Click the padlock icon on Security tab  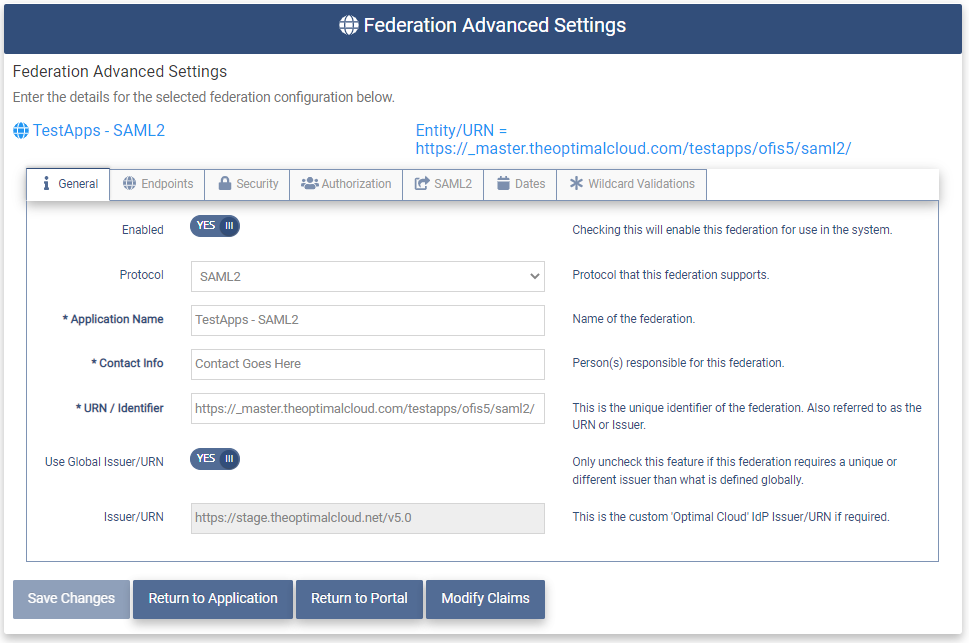[x=225, y=183]
